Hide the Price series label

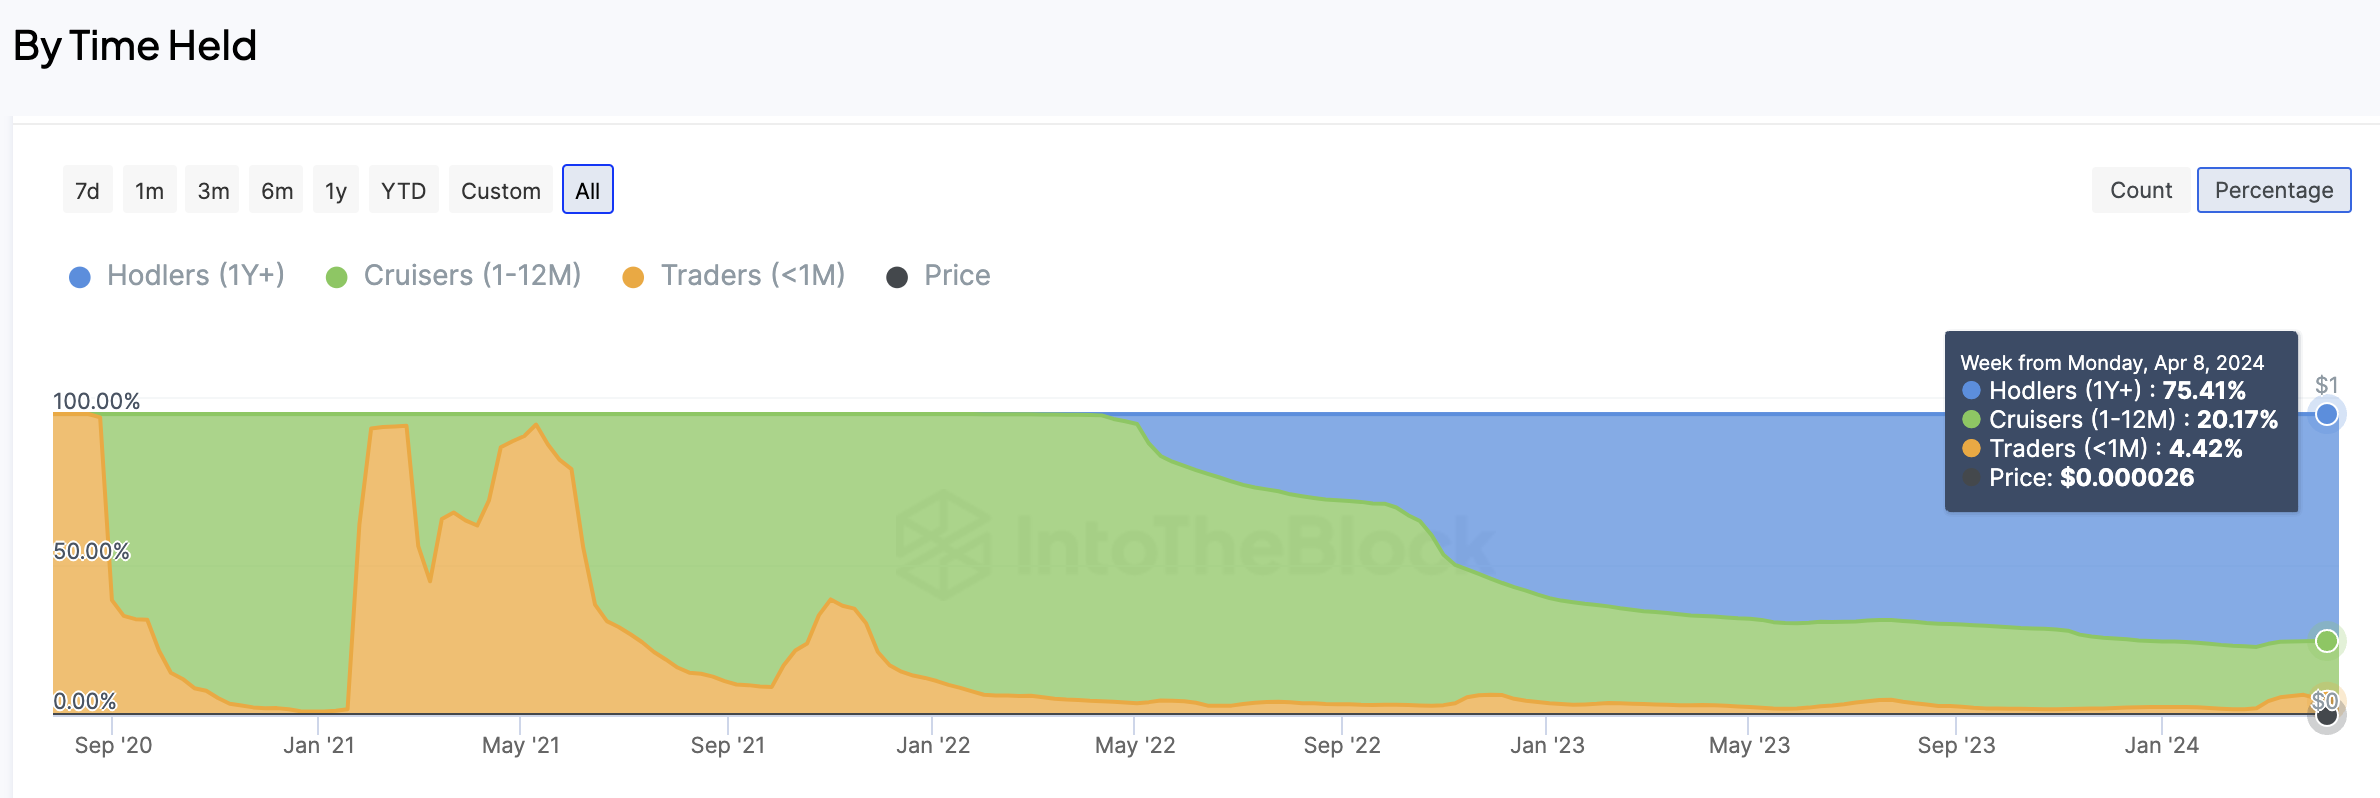click(956, 275)
